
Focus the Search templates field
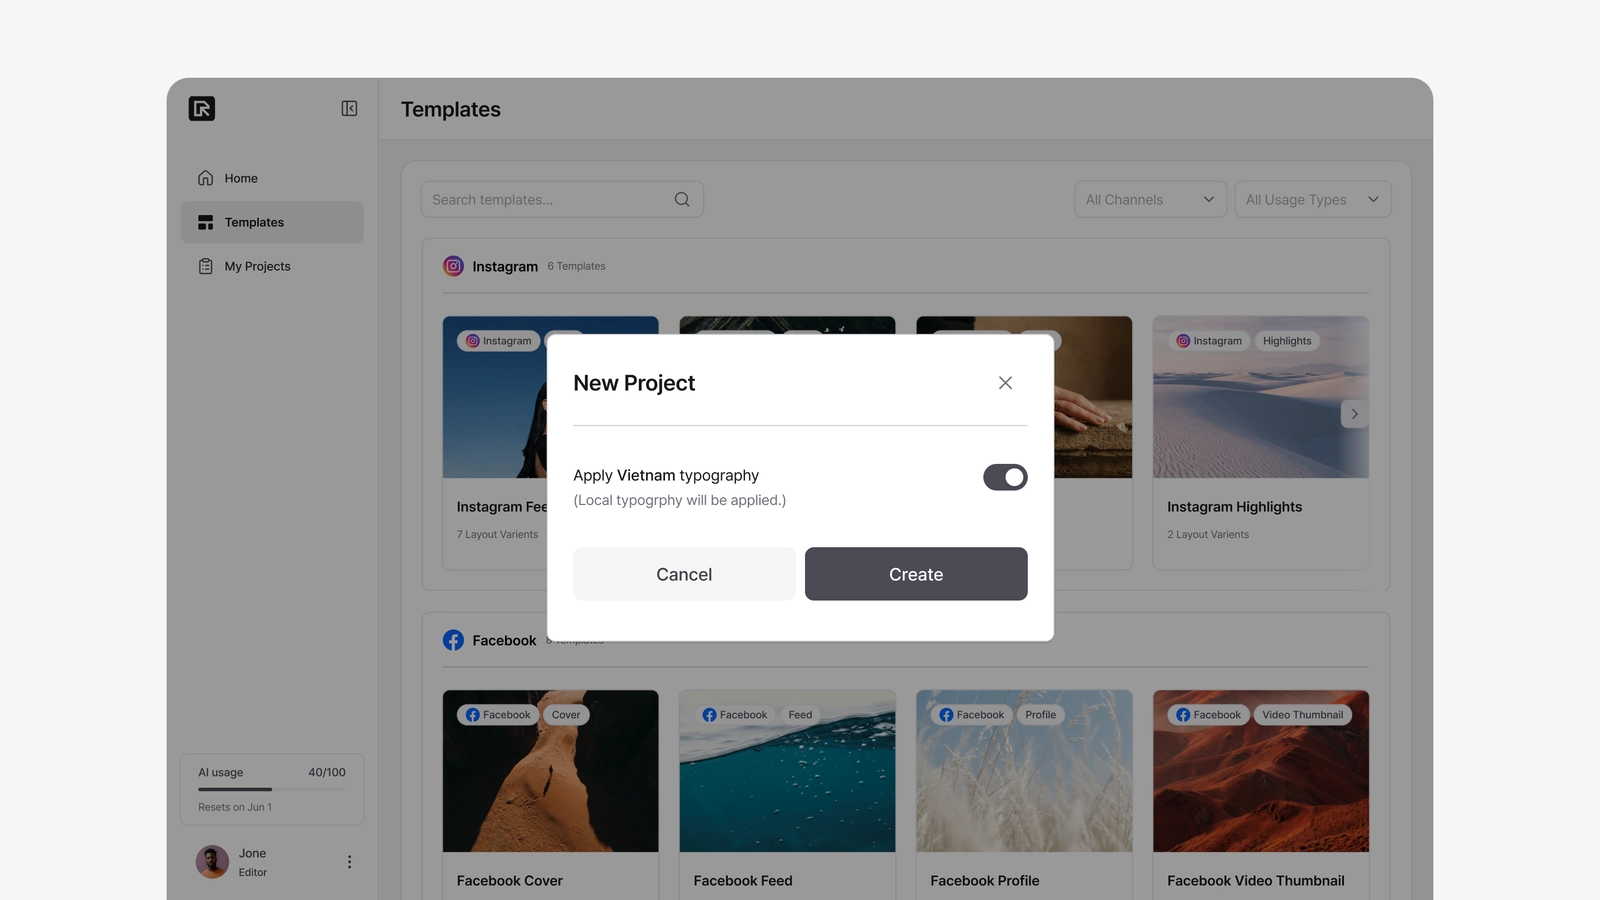(562, 199)
